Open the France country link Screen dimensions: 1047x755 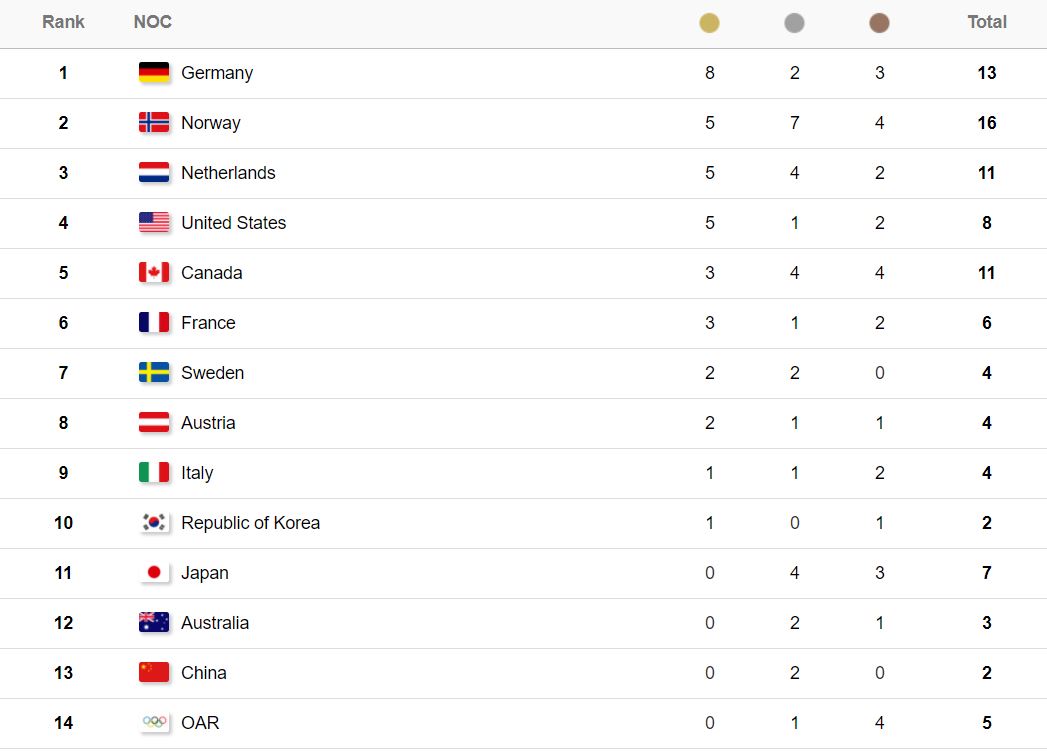(208, 323)
